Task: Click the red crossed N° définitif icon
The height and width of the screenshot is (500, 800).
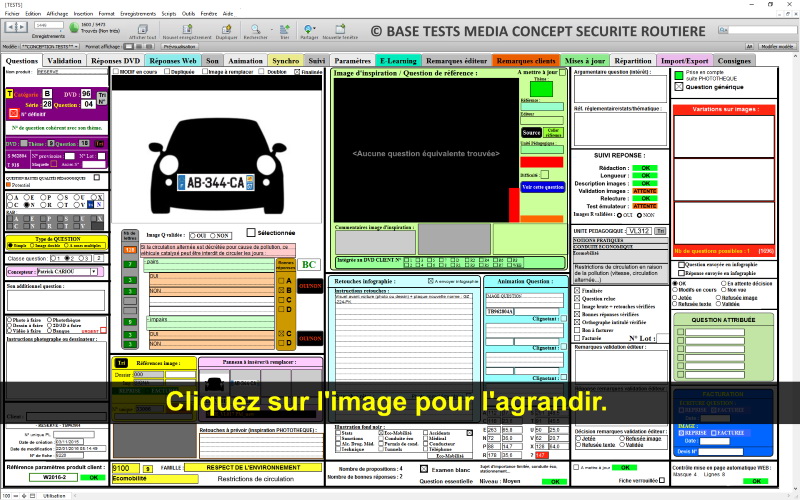Action: click(14, 113)
